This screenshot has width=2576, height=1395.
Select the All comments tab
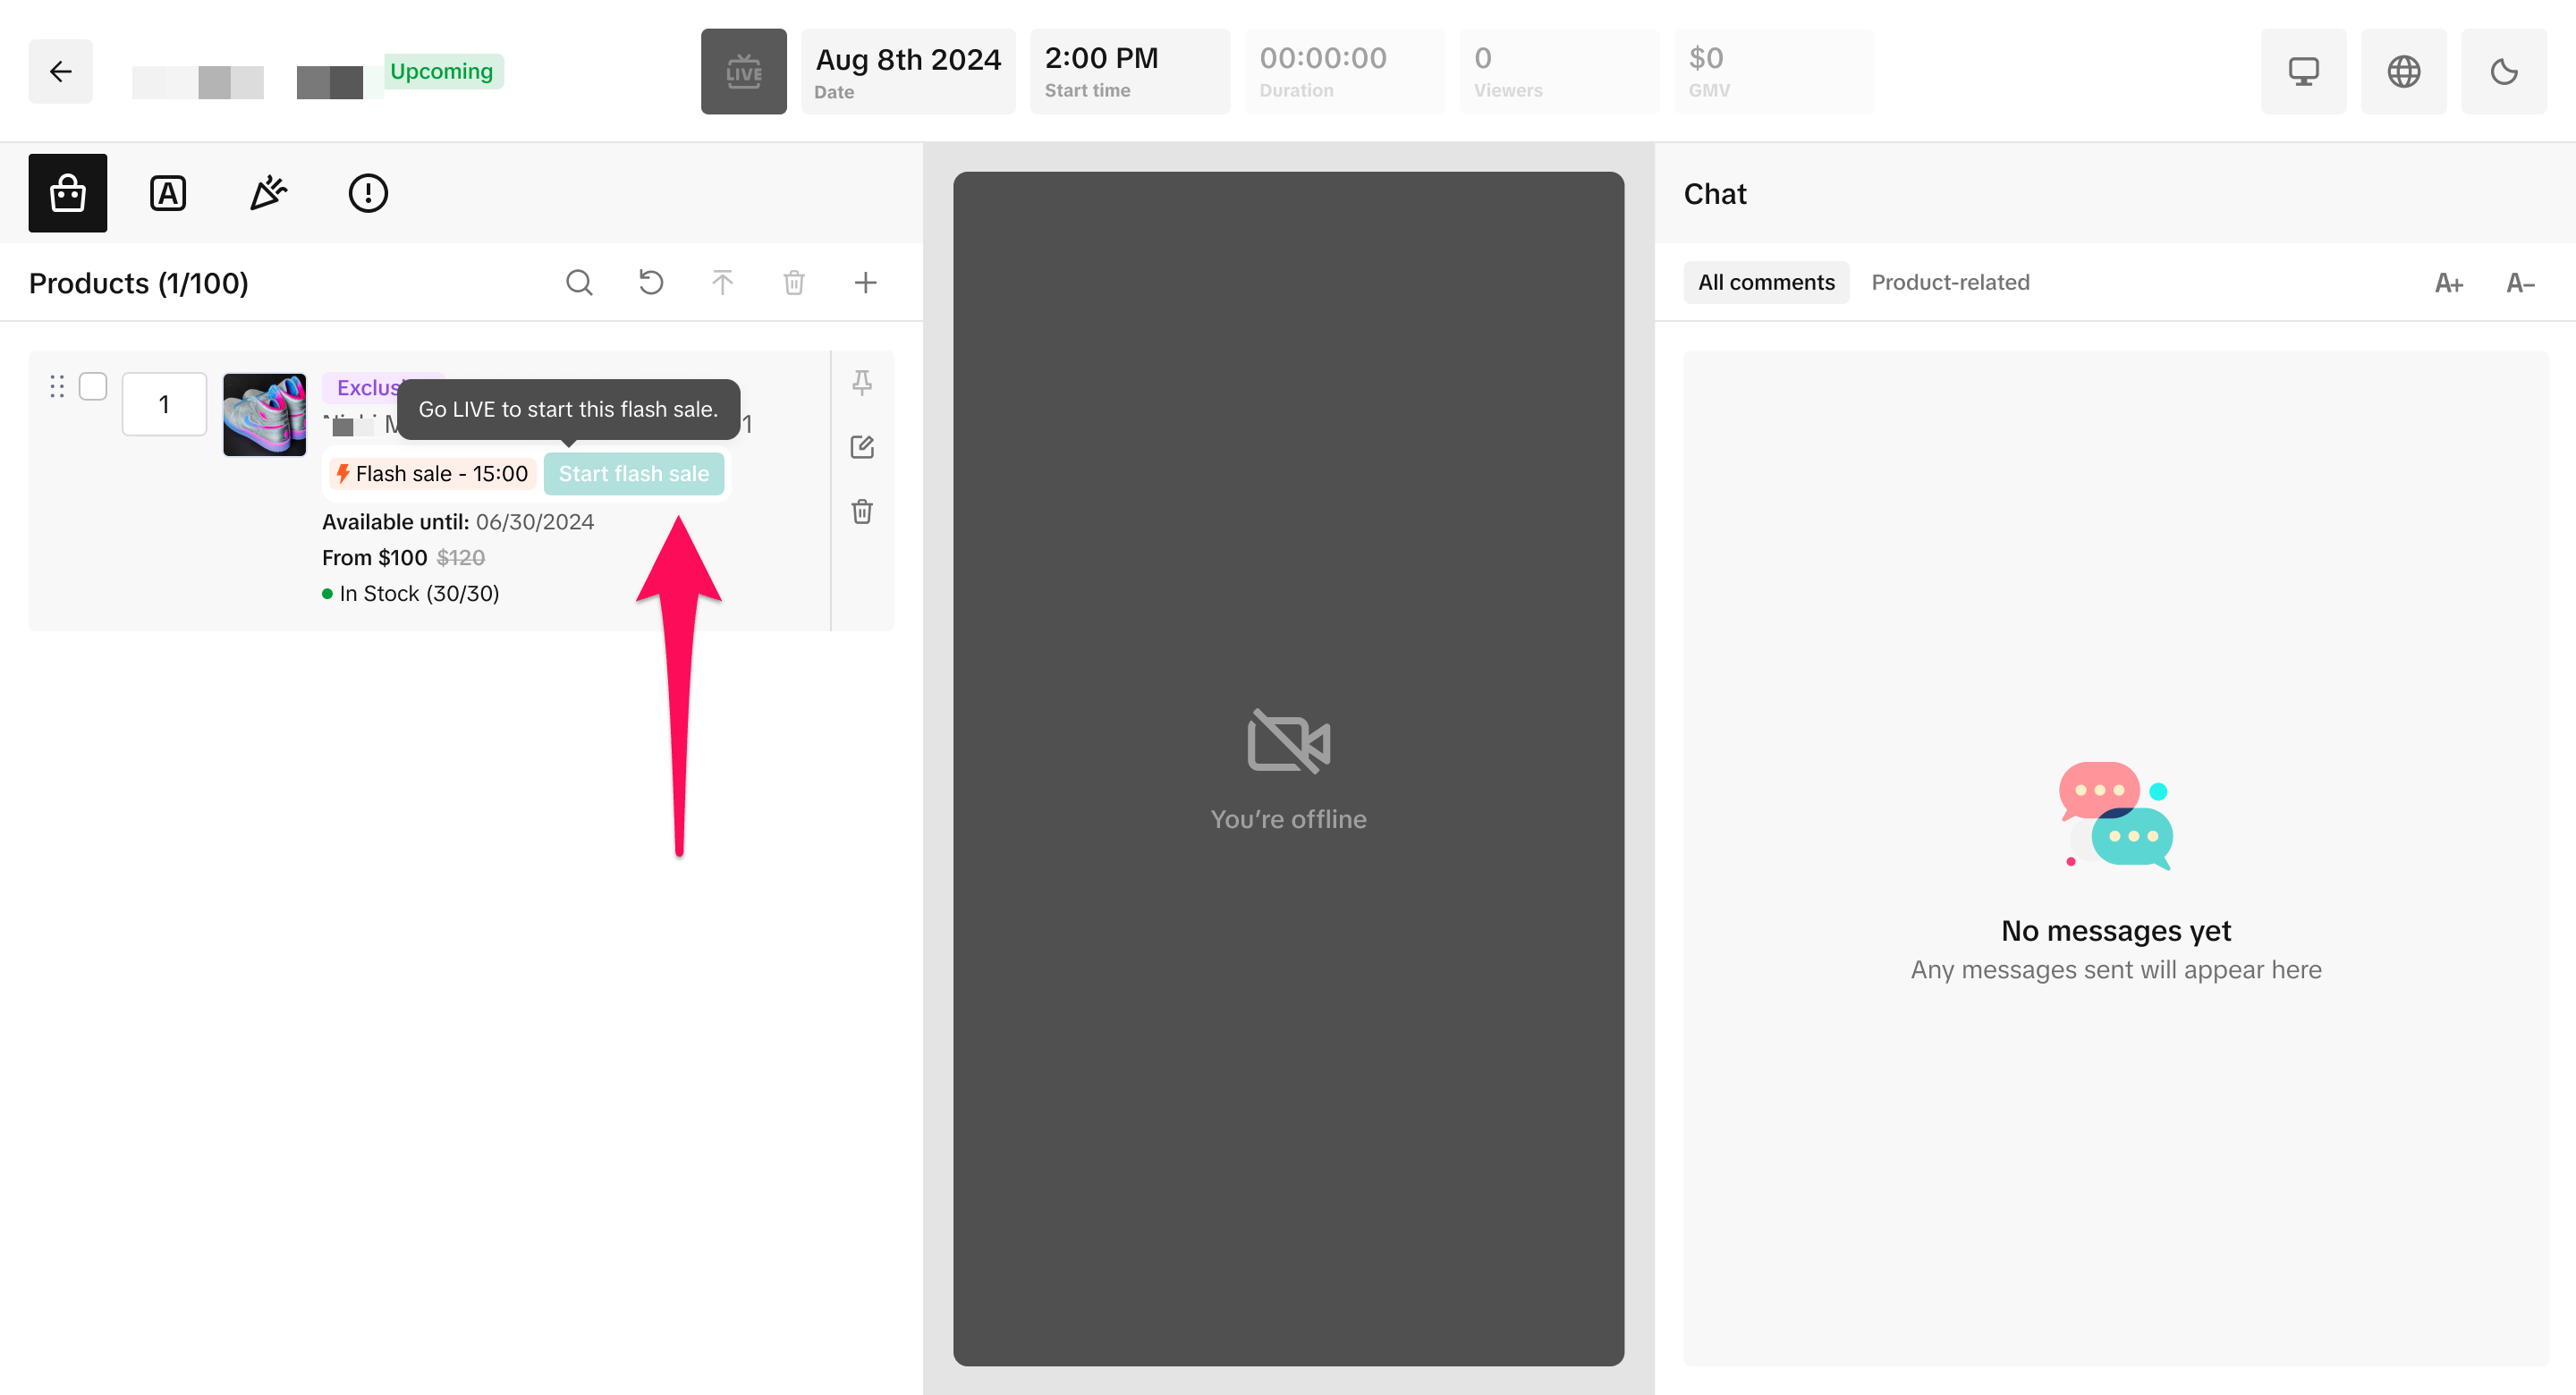1766,283
